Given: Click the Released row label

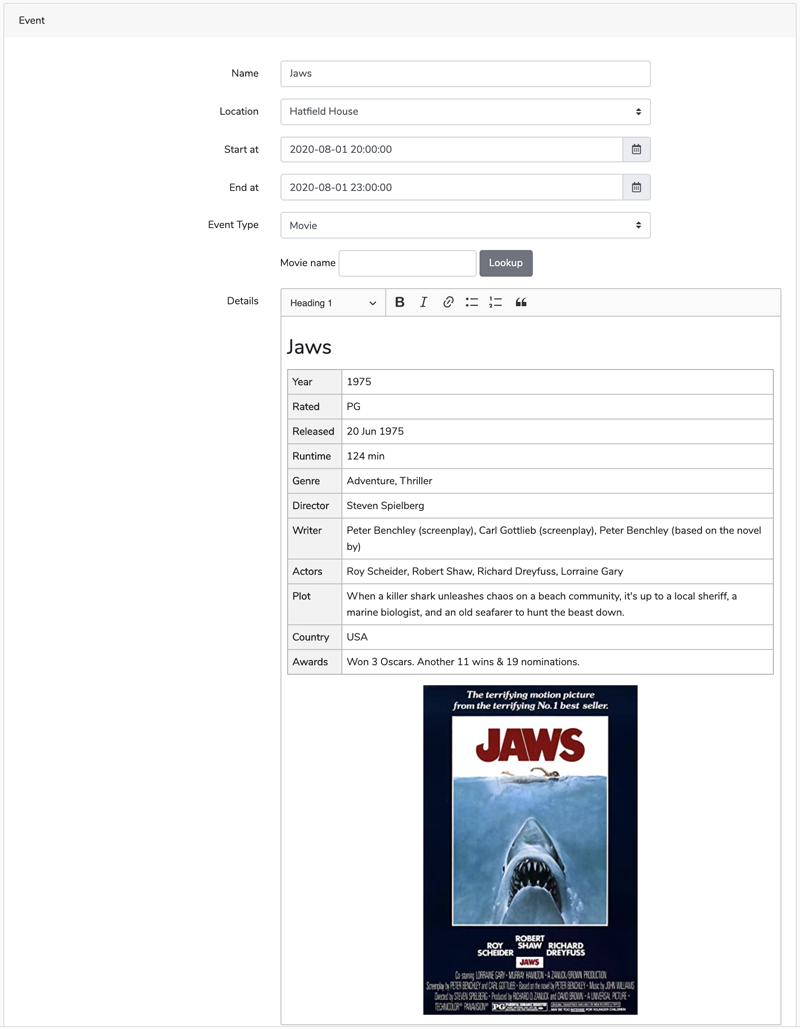Looking at the screenshot, I should coord(313,432).
